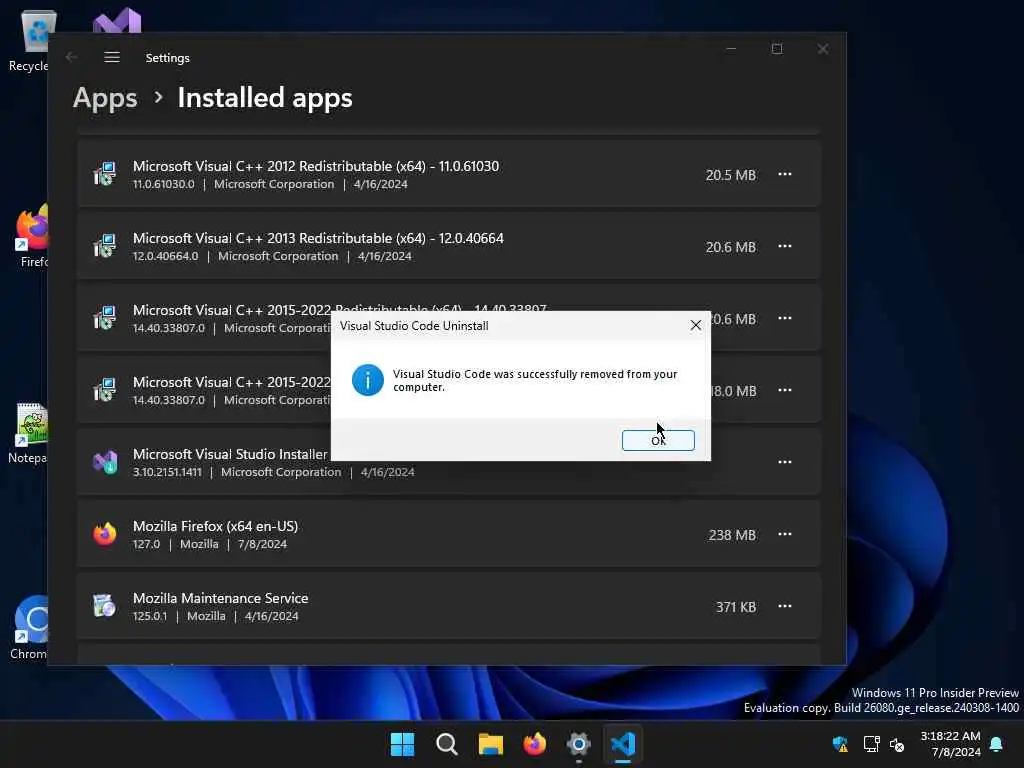Open network status tray icon
The height and width of the screenshot is (768, 1024).
(871, 744)
